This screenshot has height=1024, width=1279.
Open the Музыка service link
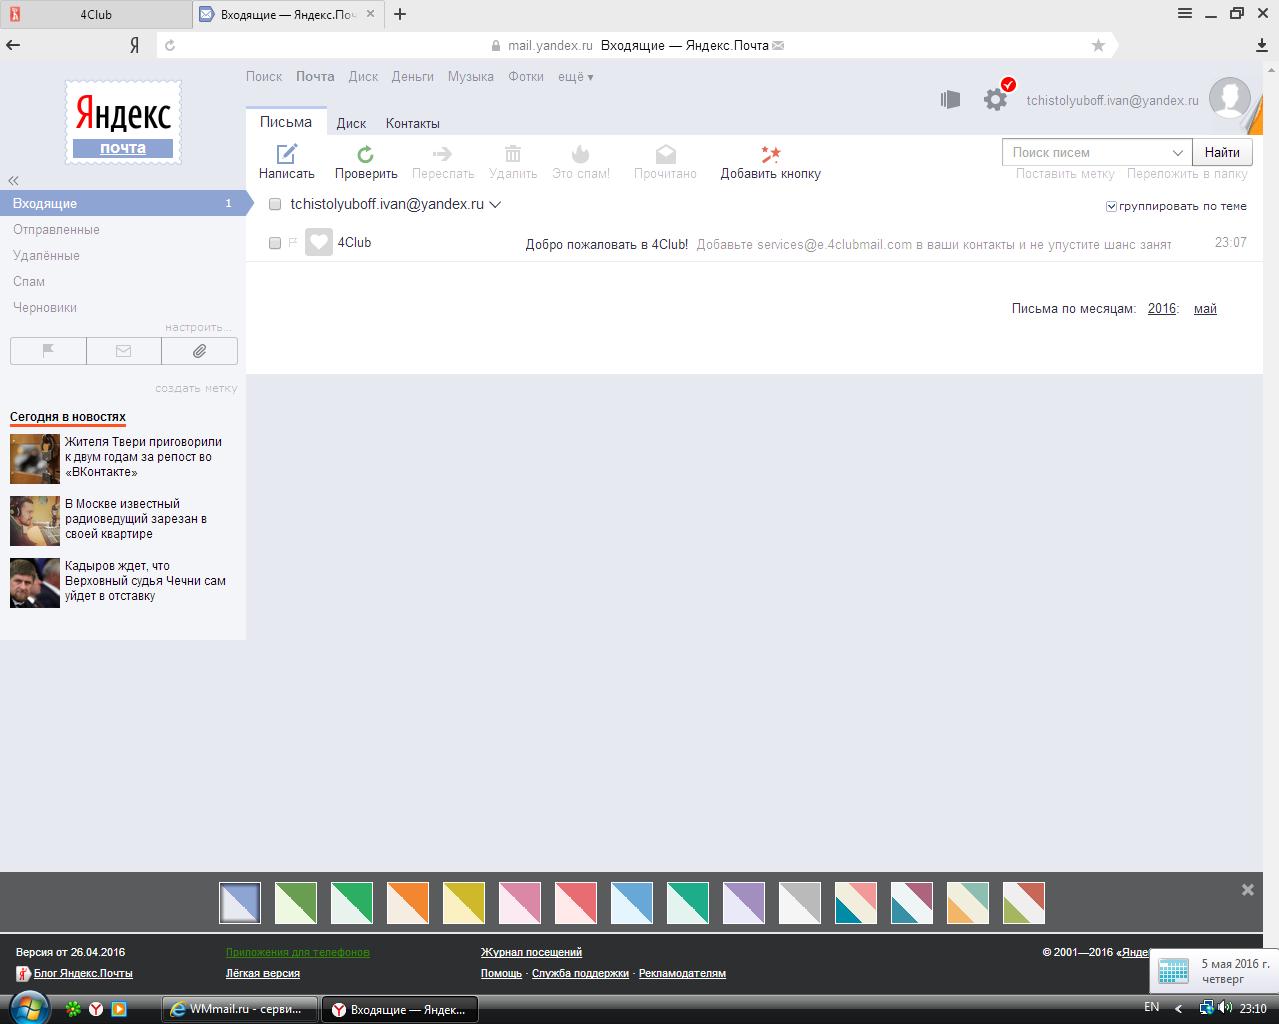(471, 76)
